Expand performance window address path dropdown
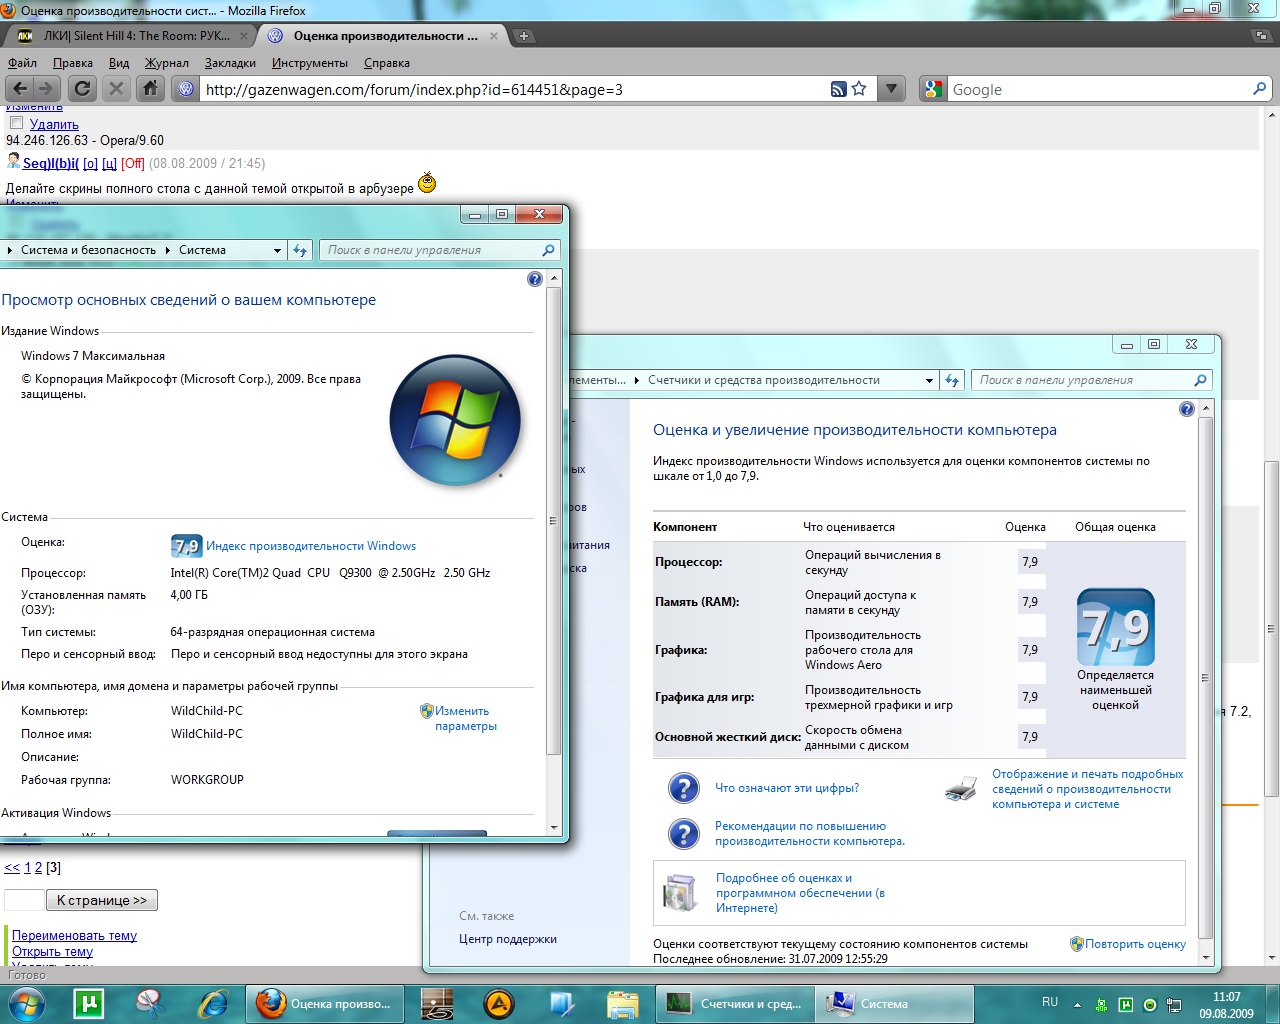 (929, 381)
